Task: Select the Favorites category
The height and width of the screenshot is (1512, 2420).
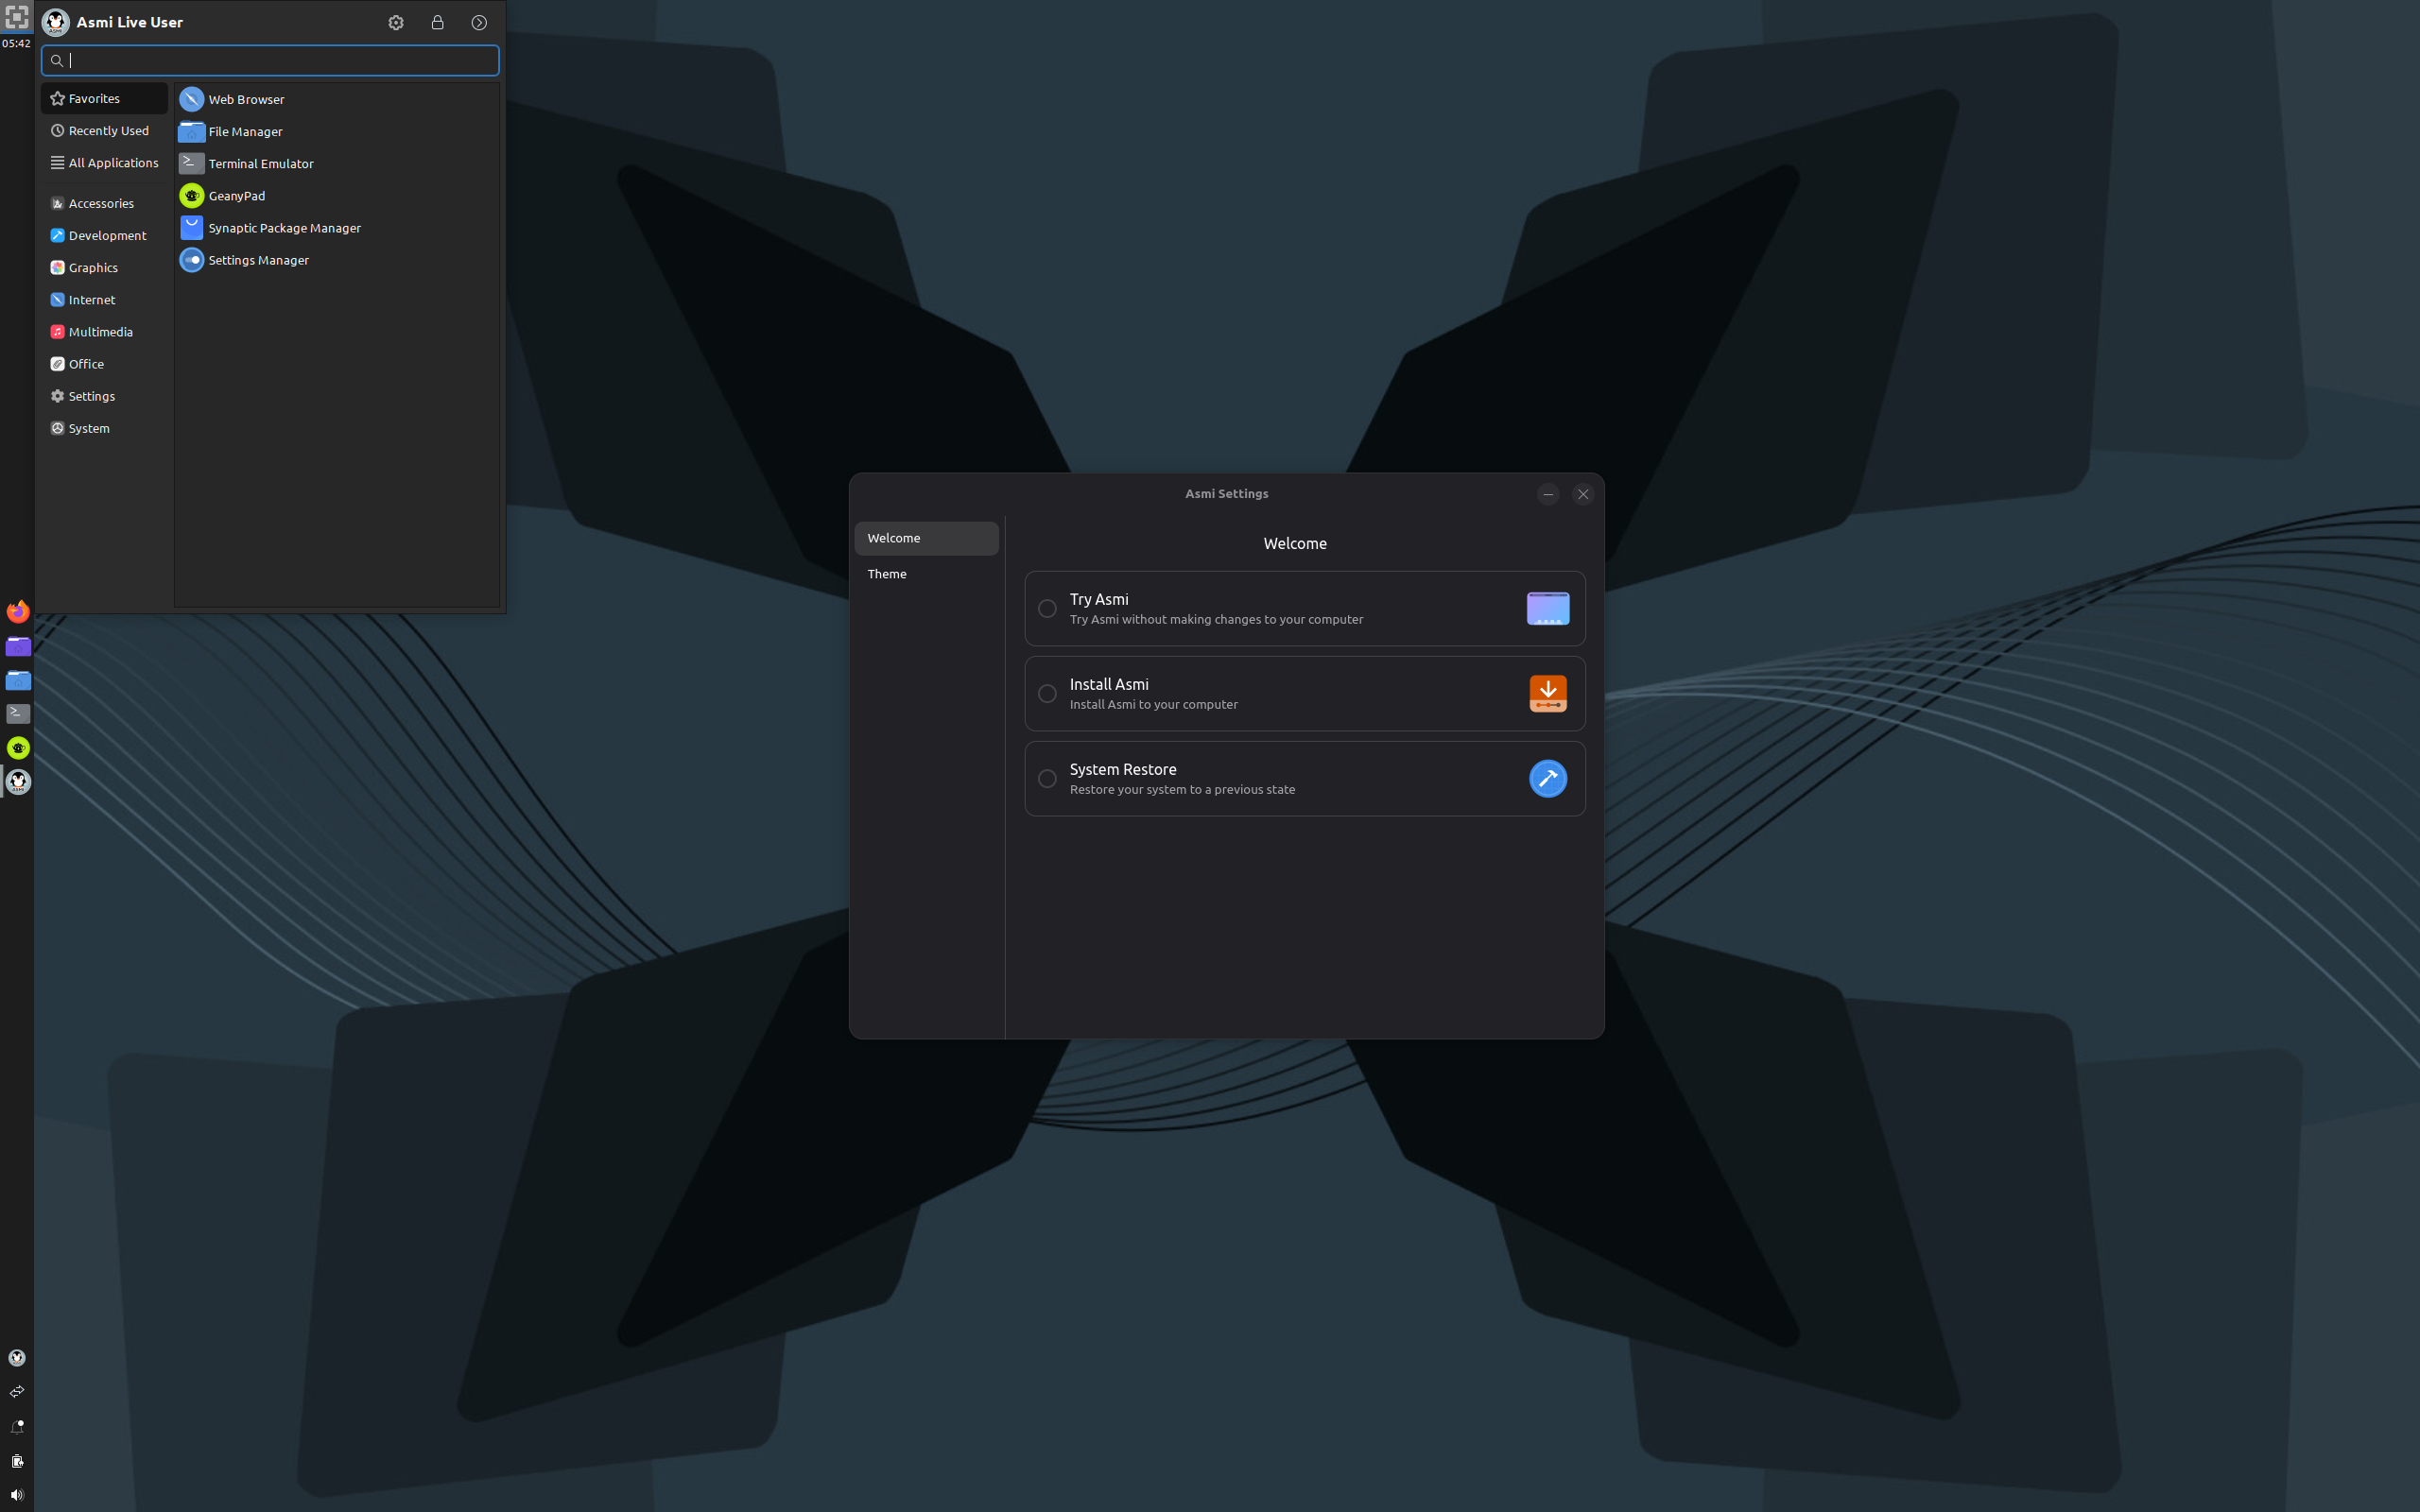Action: 104,98
